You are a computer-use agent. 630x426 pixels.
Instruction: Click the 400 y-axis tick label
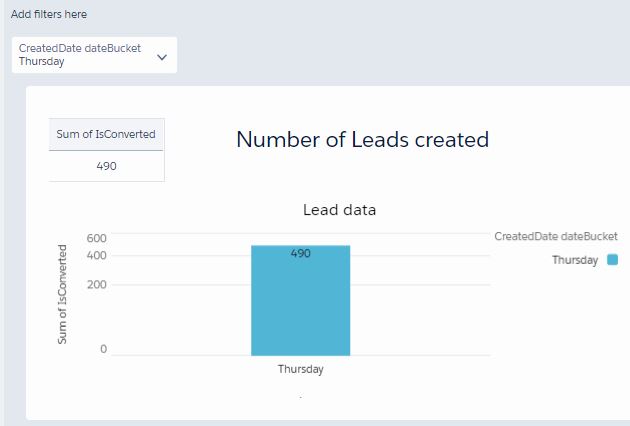97,256
